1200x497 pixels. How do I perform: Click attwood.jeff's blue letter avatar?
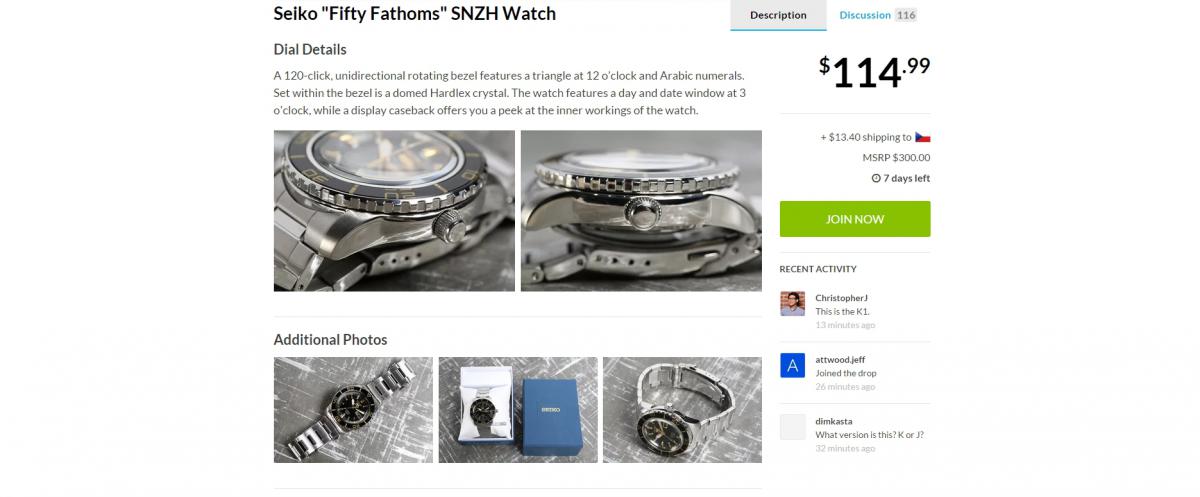[792, 366]
